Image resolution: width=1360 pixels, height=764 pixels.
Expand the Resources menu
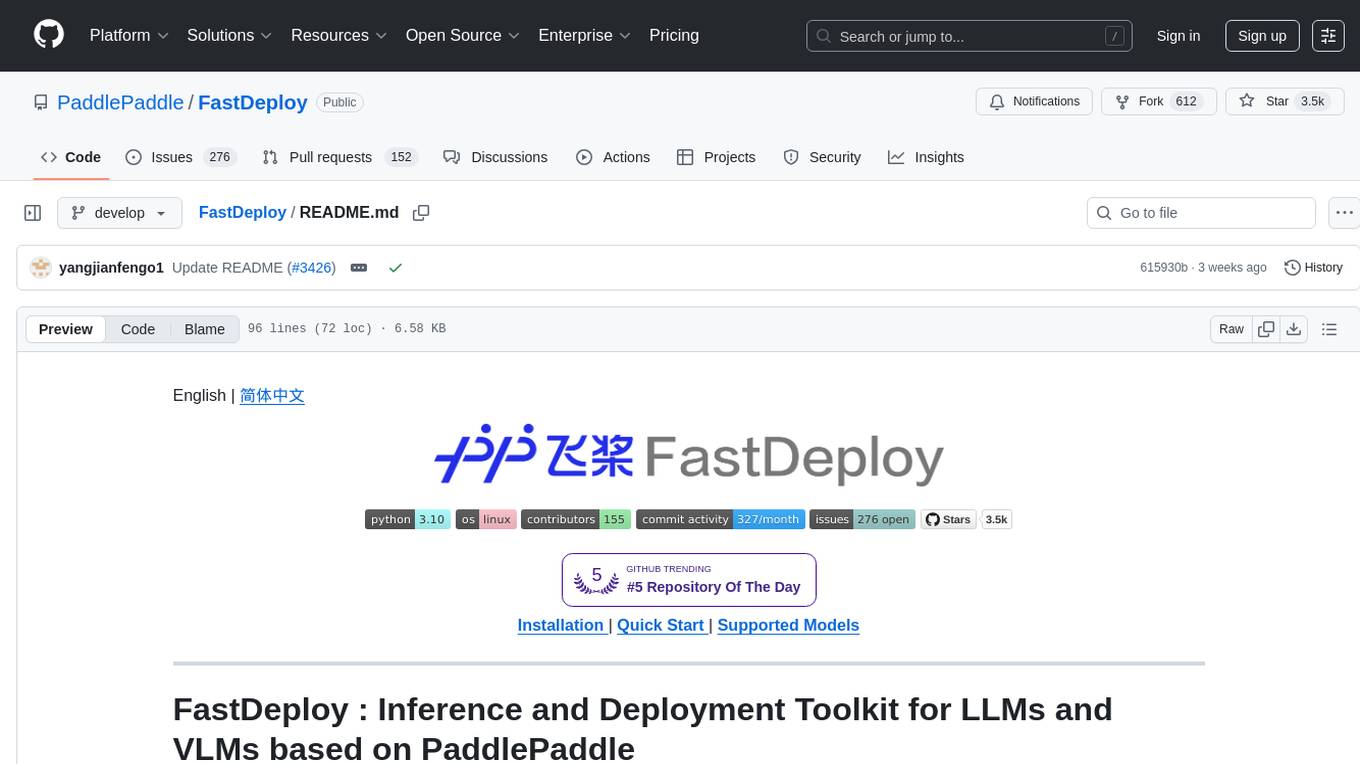point(339,35)
